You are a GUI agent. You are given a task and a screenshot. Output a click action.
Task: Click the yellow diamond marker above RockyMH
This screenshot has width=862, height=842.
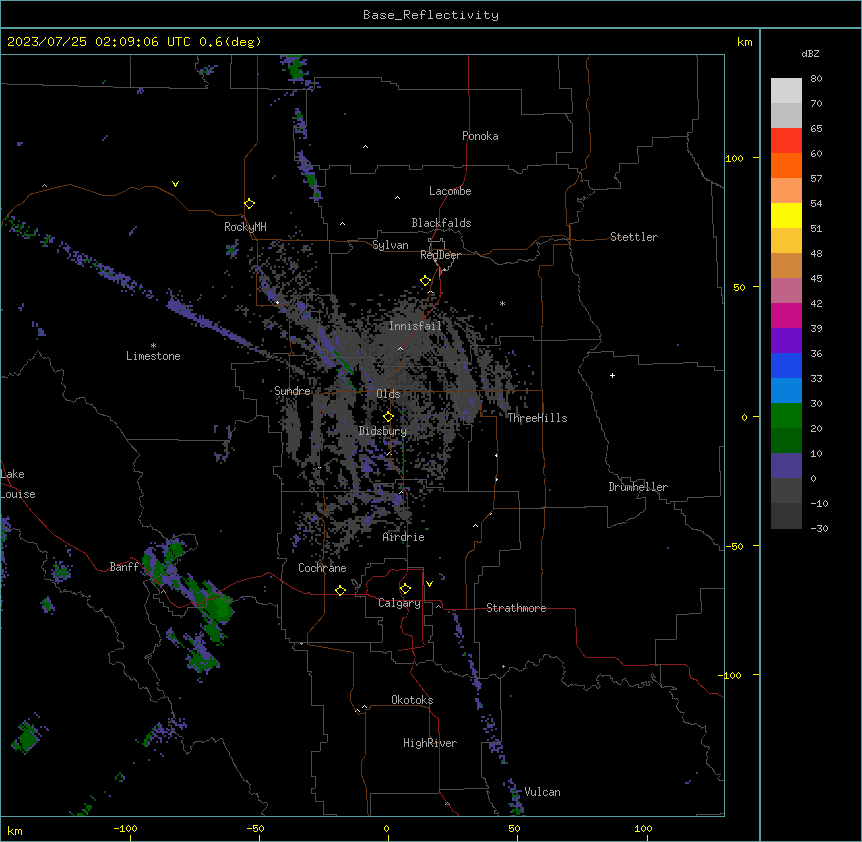(249, 204)
